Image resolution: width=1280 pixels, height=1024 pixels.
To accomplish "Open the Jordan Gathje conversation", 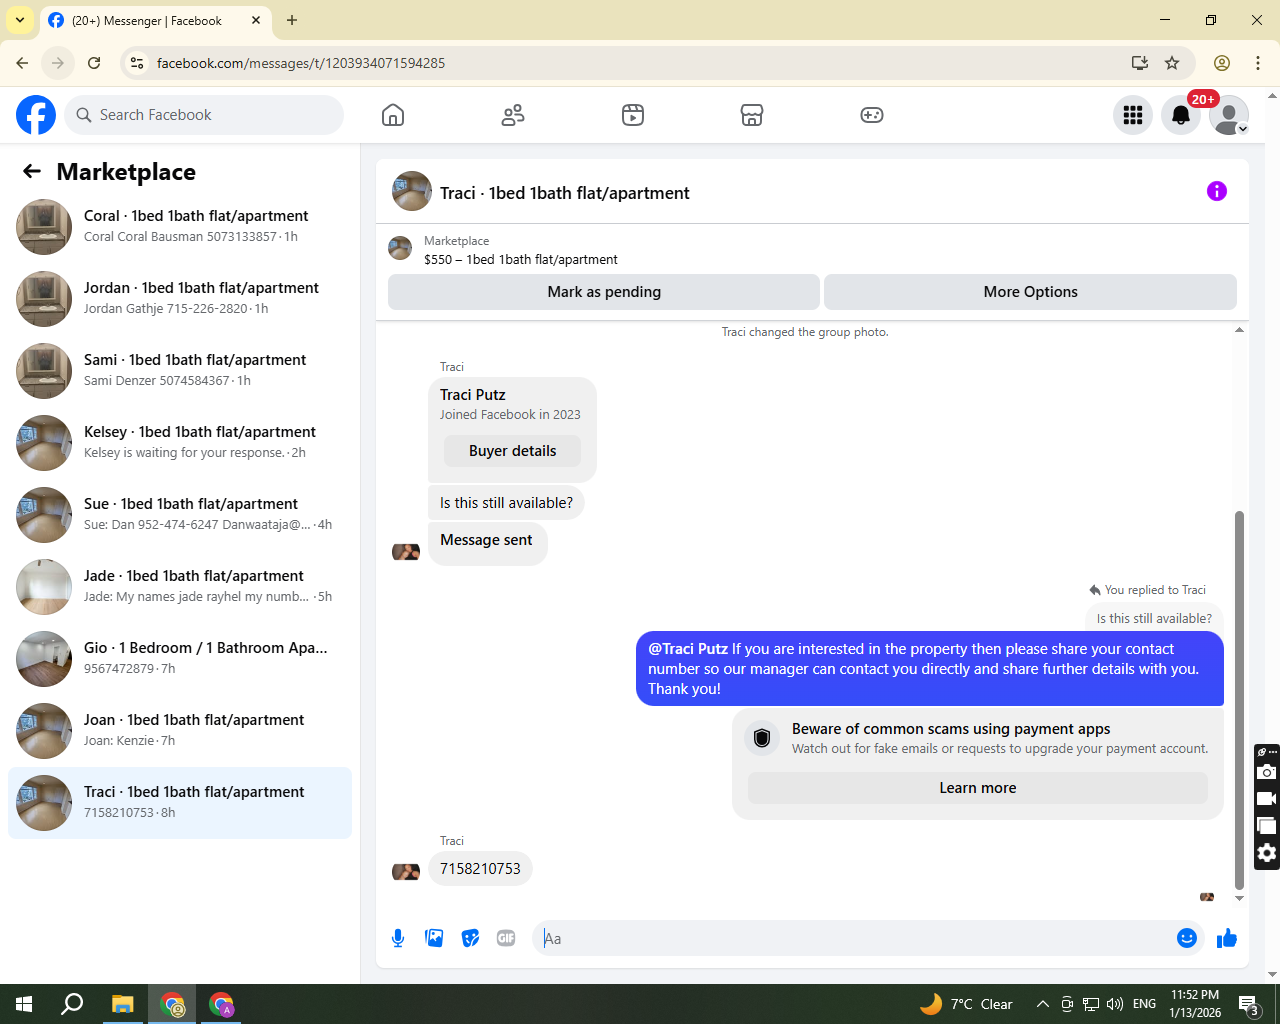I will (x=180, y=299).
